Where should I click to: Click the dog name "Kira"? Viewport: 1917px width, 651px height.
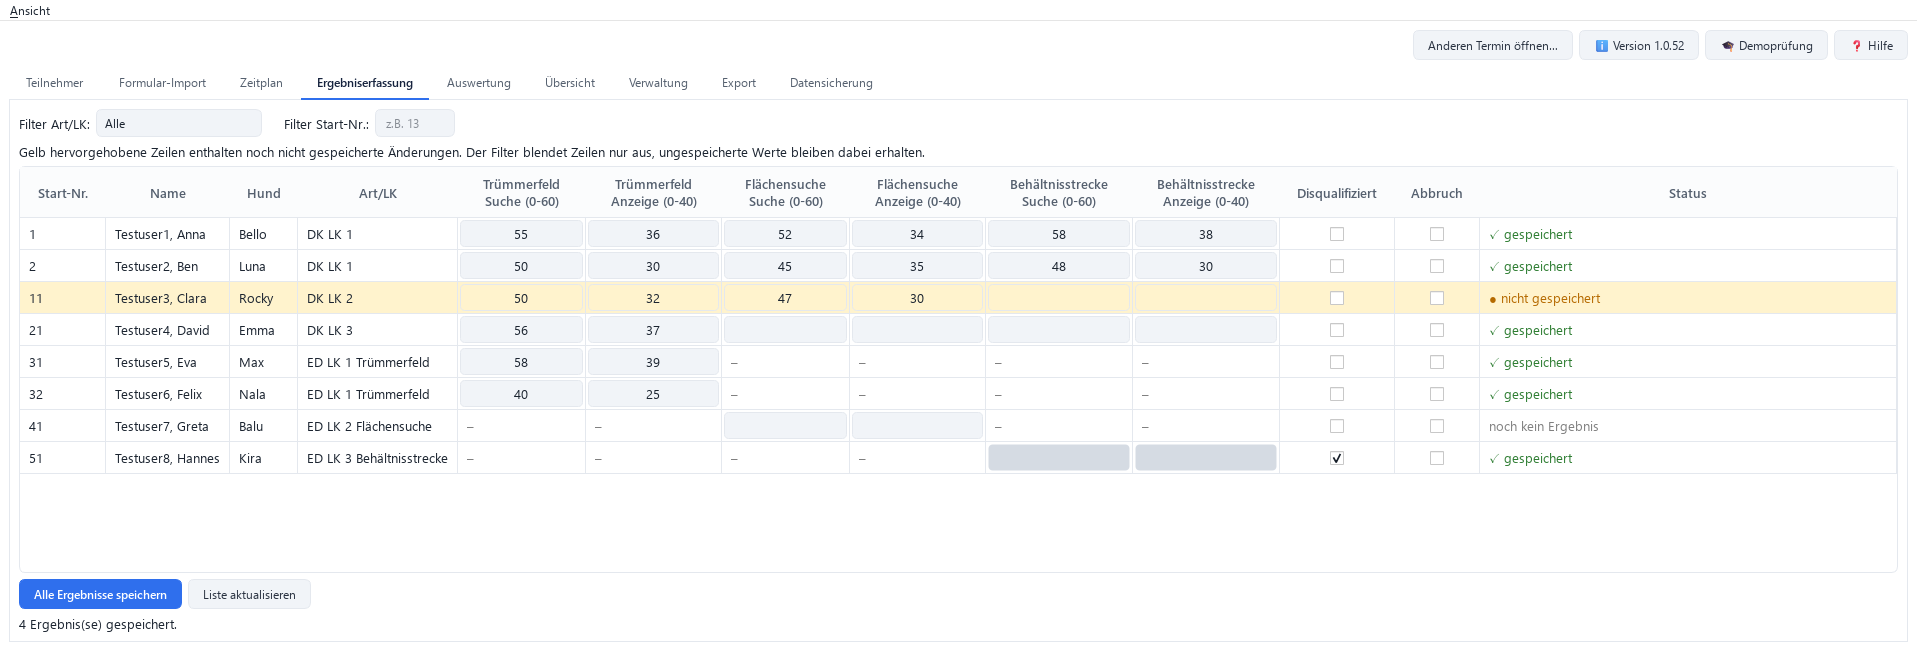click(250, 458)
